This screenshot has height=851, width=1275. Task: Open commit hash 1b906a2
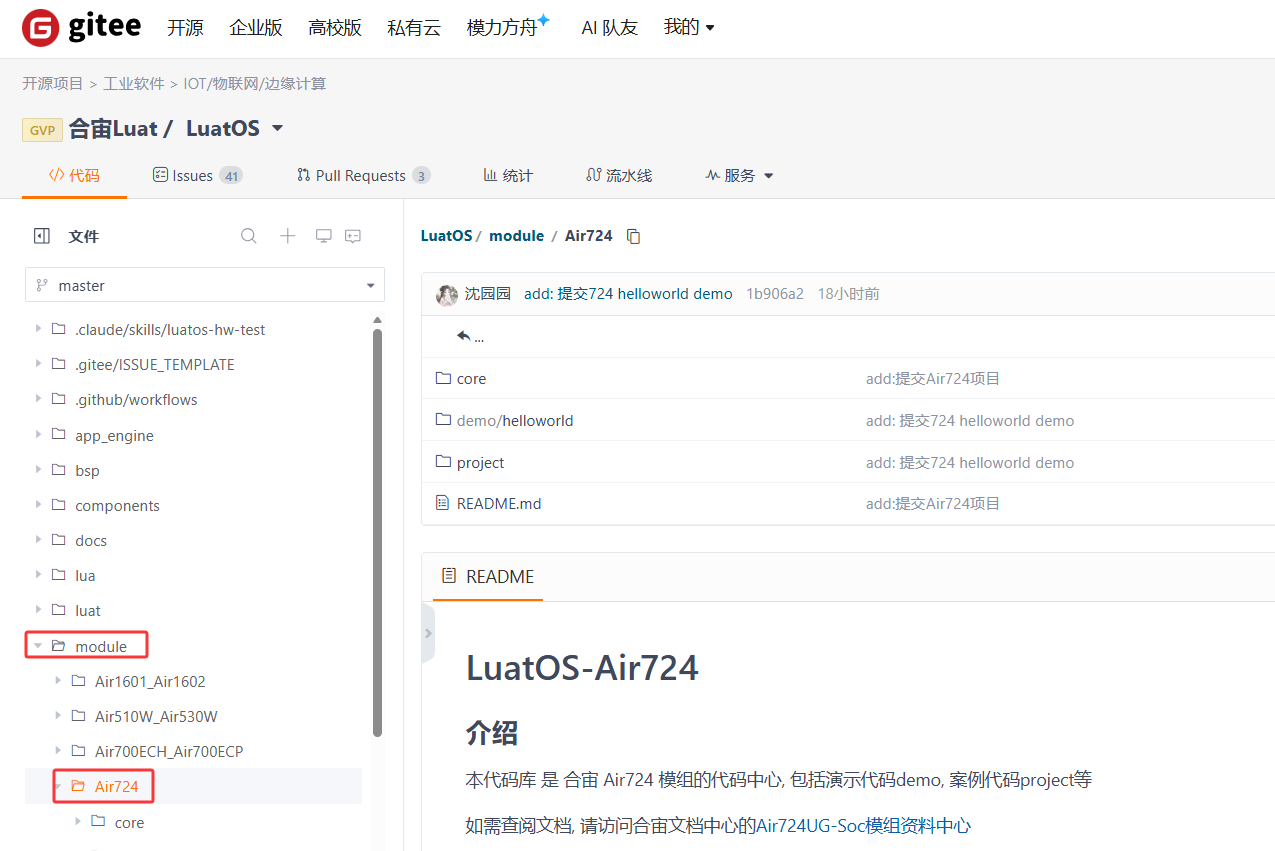775,294
